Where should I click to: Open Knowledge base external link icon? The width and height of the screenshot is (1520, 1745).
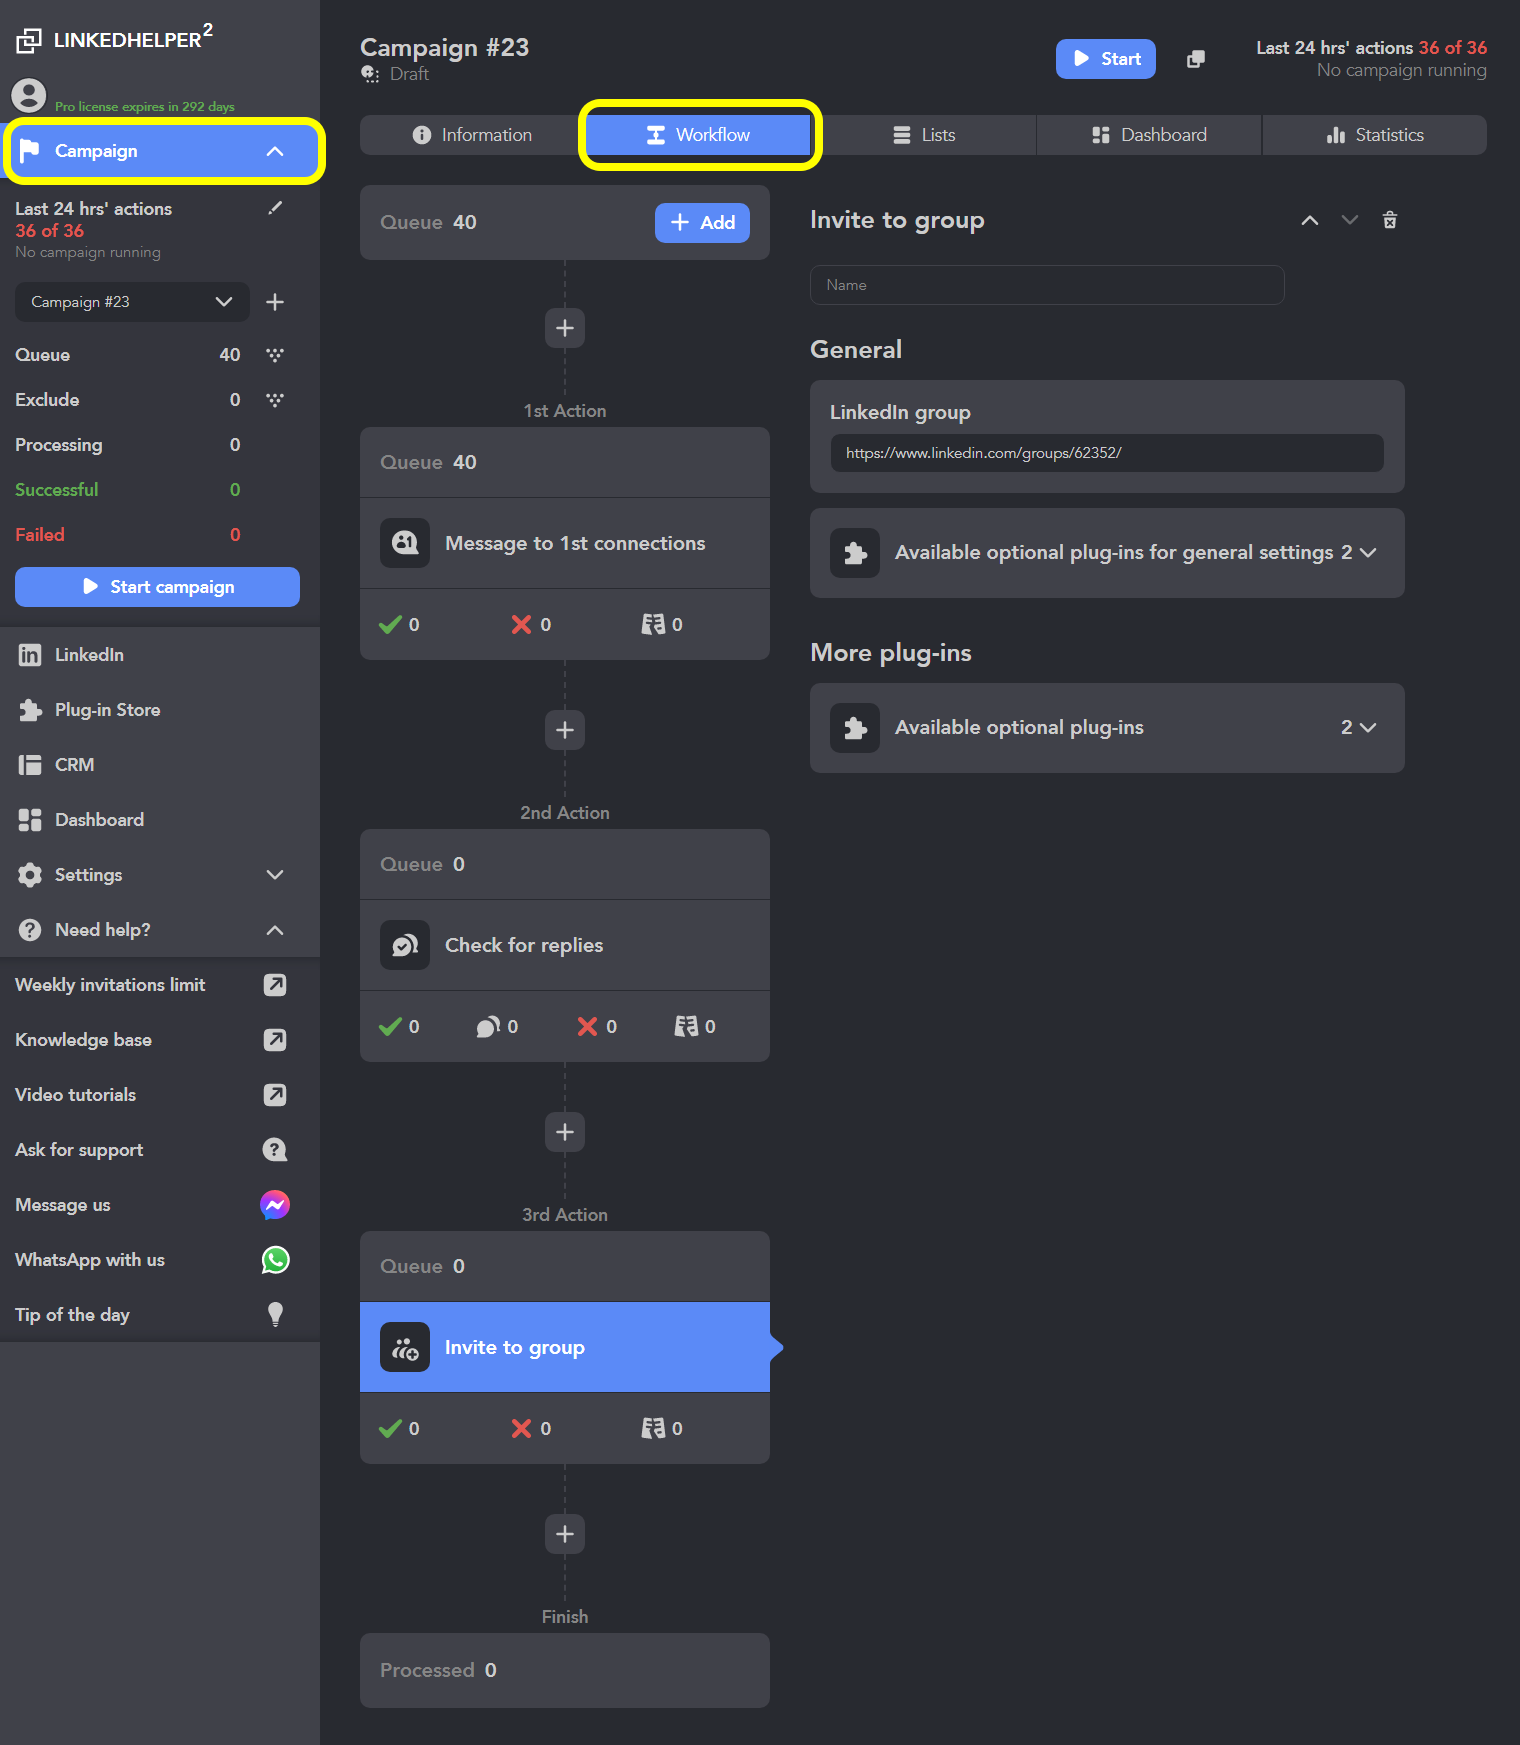tap(275, 1040)
